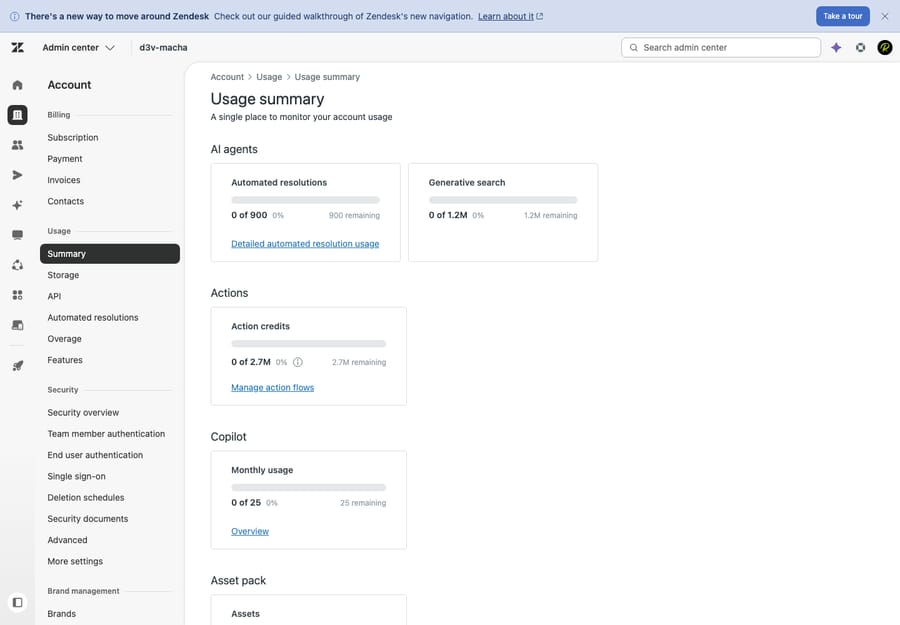900x625 pixels.
Task: Click the Account breadcrumb
Action: [x=227, y=77]
